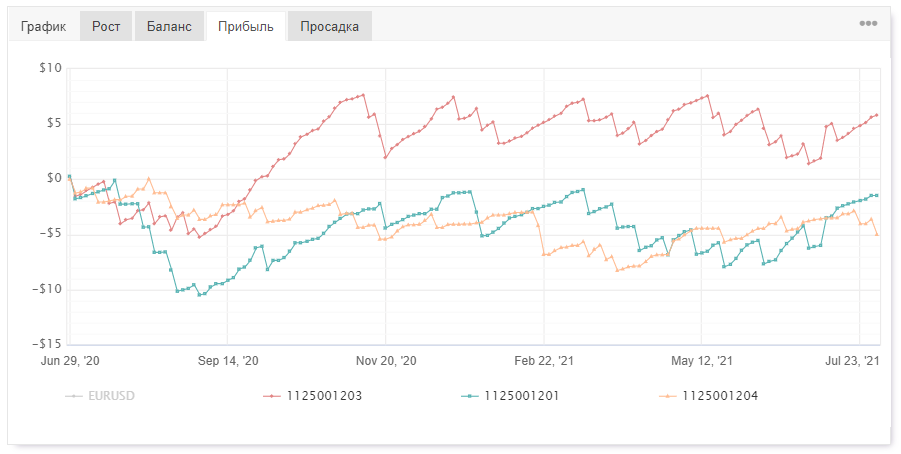The width and height of the screenshot is (901, 454).
Task: Click the Sep 14, '20 axis date label
Action: click(x=228, y=361)
